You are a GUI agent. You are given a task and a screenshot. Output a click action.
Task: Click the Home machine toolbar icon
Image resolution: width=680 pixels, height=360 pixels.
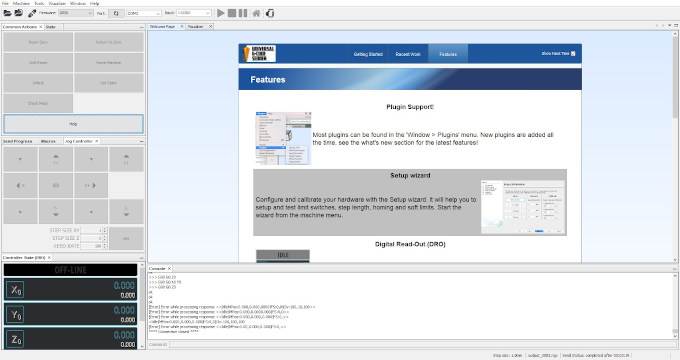[x=256, y=13]
